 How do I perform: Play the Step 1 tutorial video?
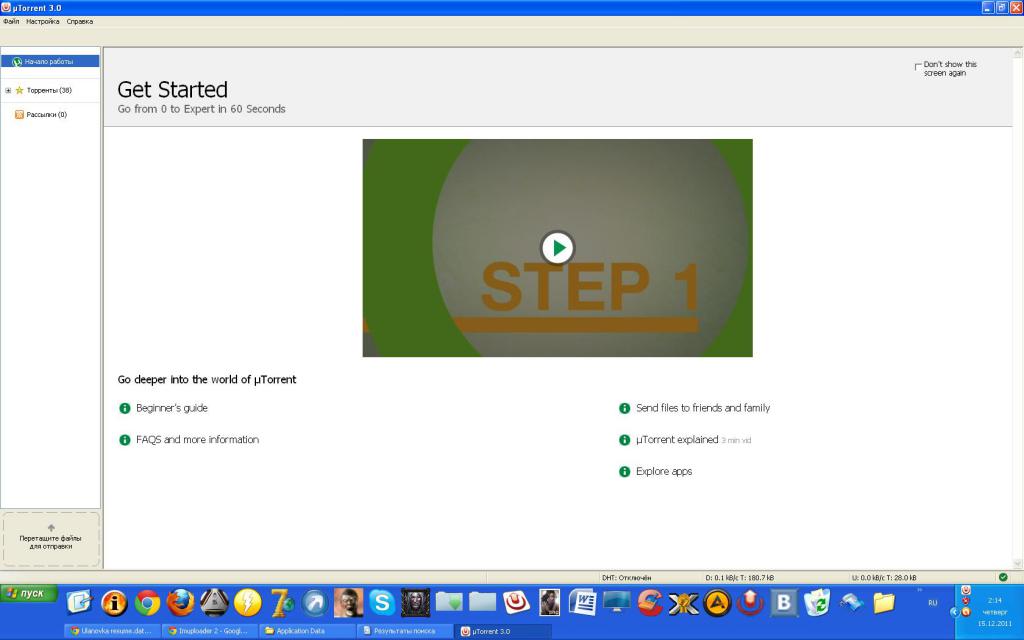click(557, 246)
